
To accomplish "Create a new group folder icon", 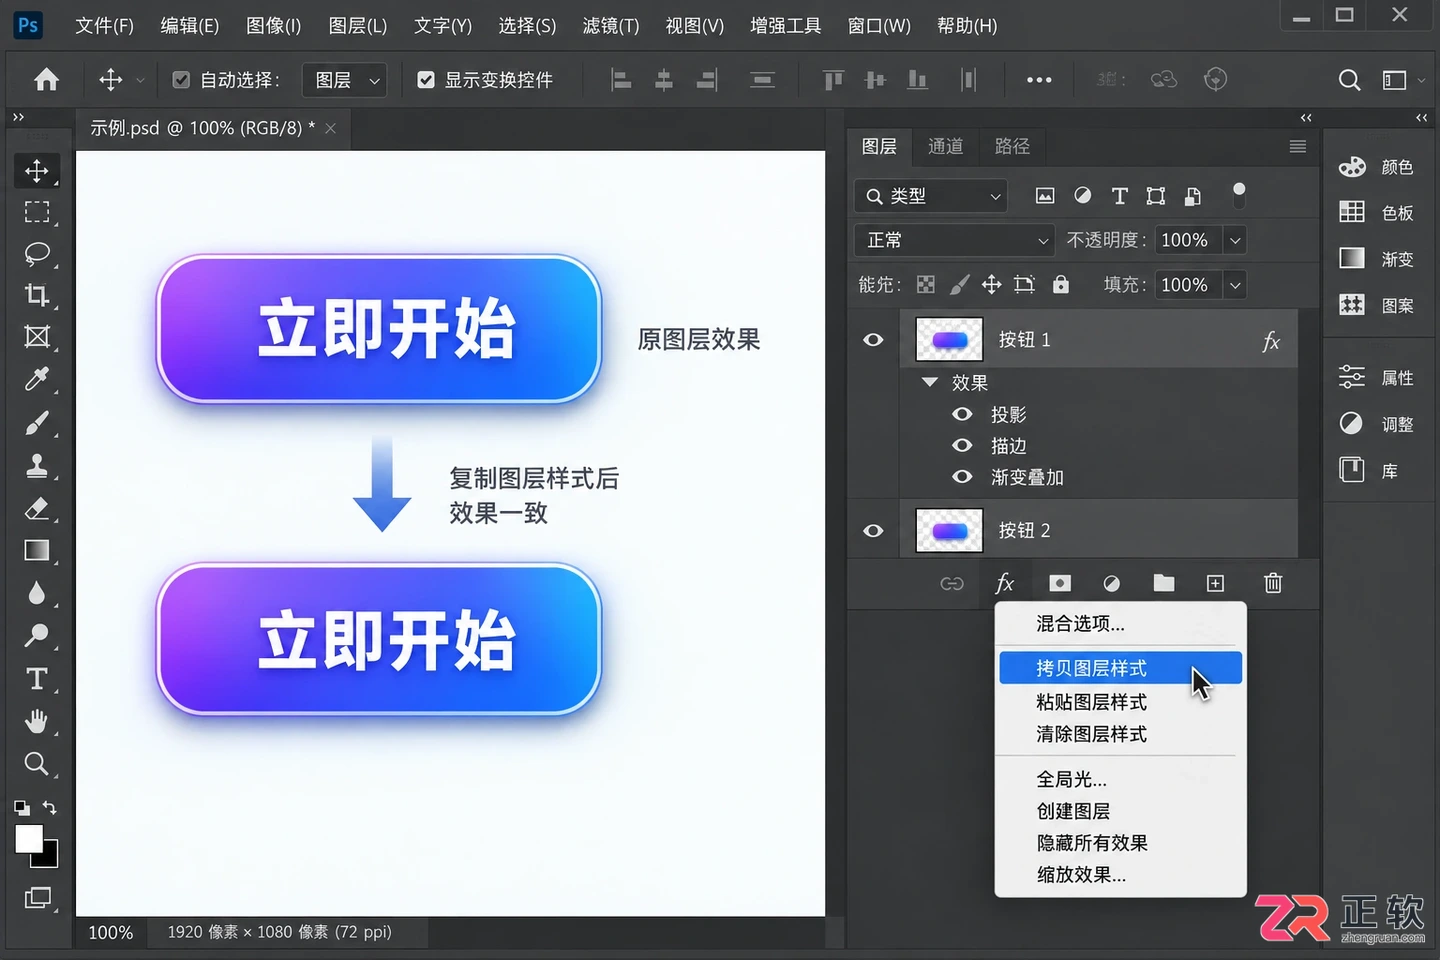I will coord(1163,583).
